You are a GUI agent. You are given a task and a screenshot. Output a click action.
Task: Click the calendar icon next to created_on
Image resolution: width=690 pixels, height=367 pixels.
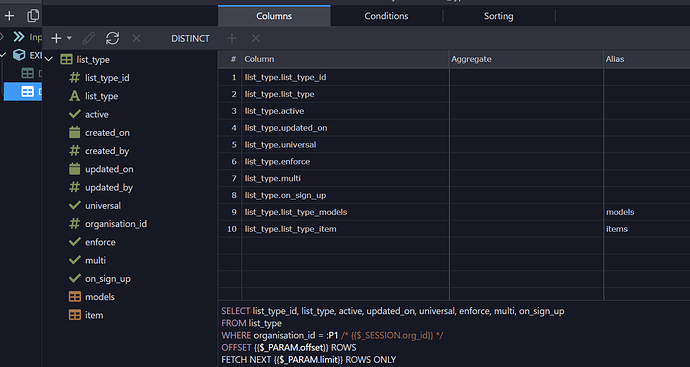coord(75,132)
